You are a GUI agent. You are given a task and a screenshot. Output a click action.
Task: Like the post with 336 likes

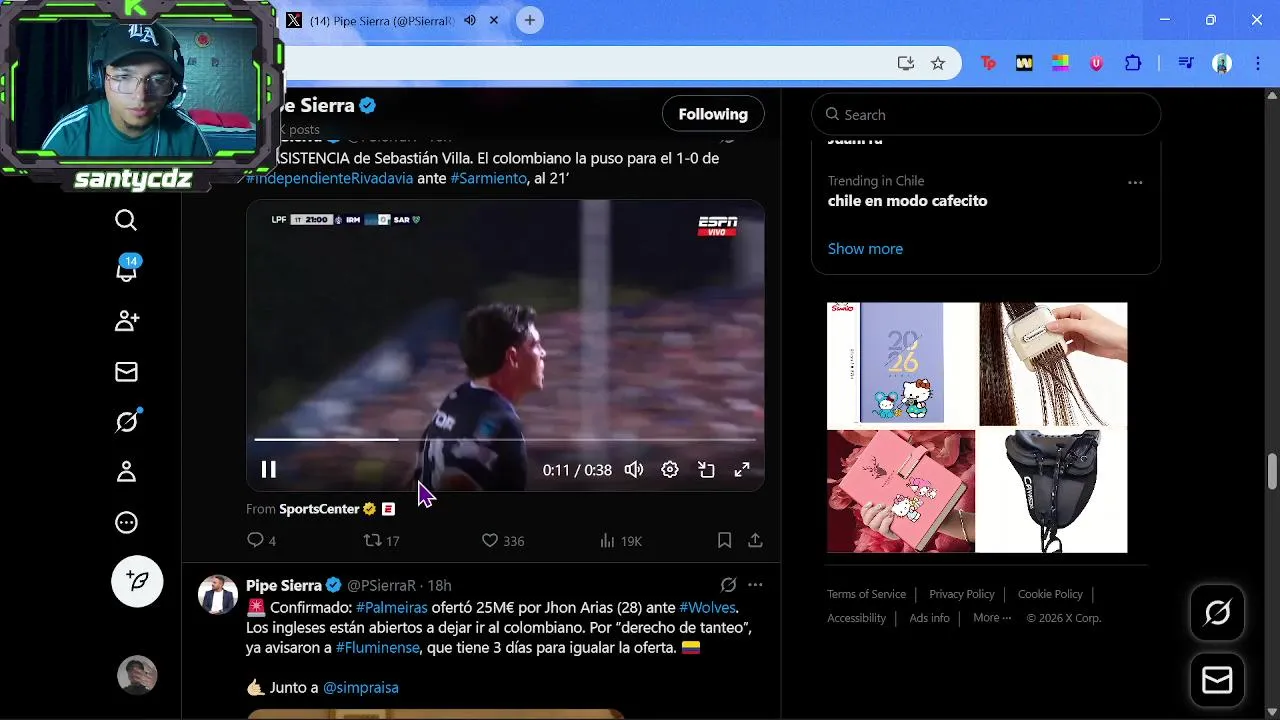coord(503,540)
